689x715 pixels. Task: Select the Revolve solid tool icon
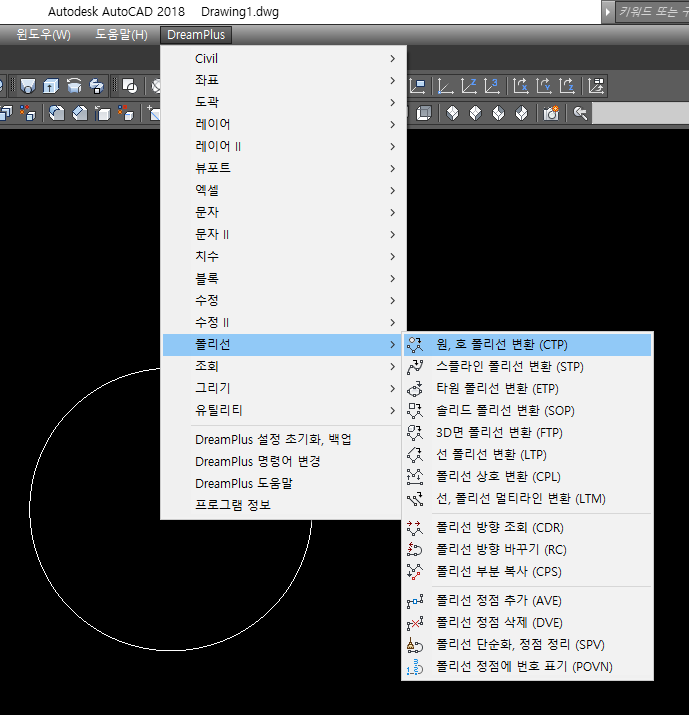coord(74,86)
